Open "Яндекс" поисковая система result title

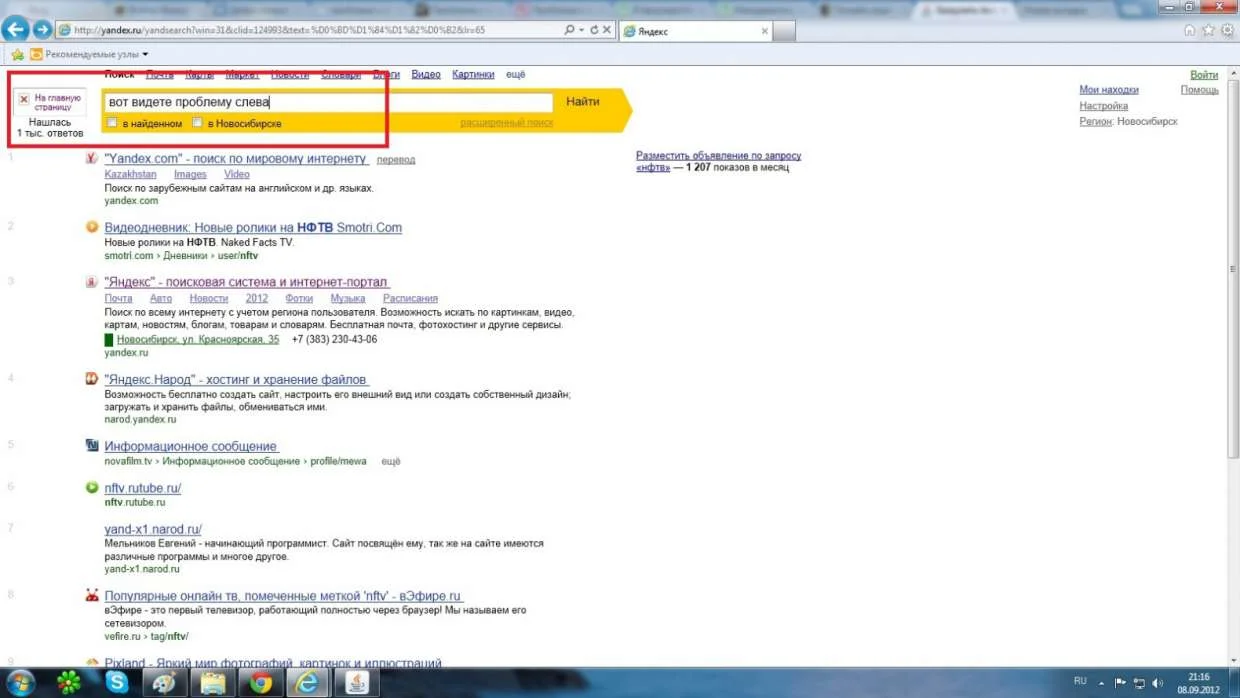[247, 283]
